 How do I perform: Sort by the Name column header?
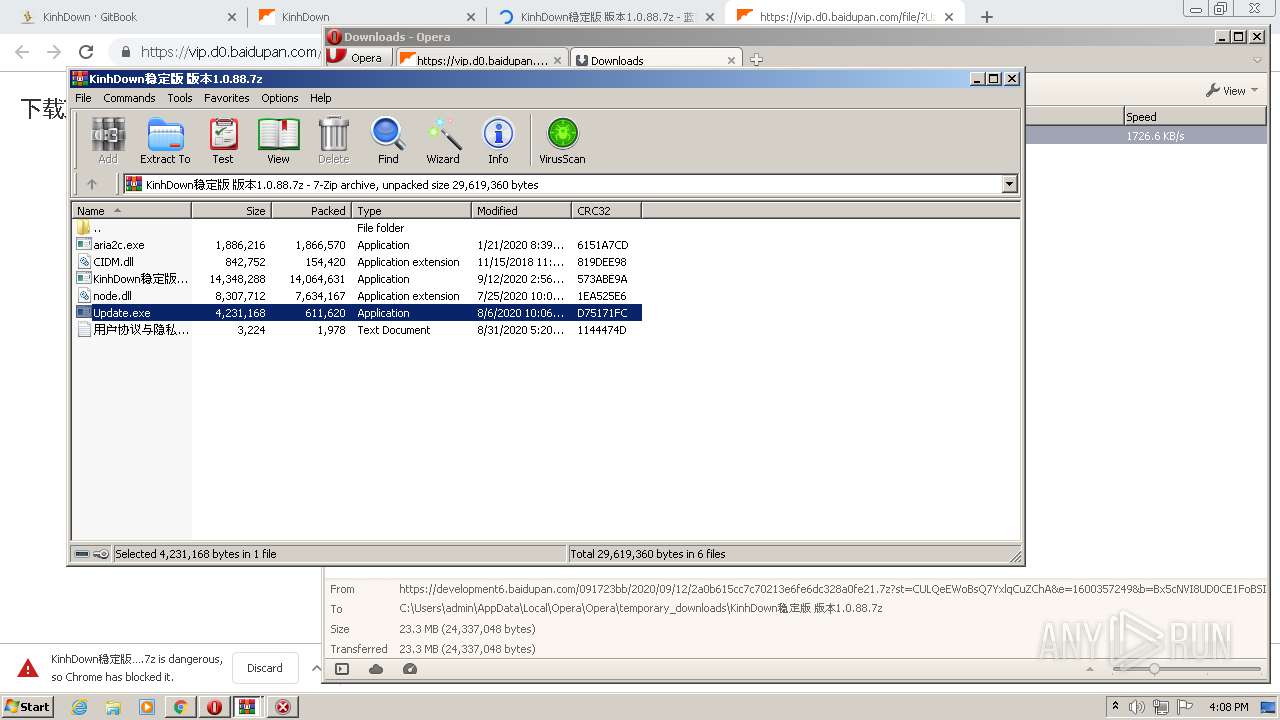click(x=131, y=210)
